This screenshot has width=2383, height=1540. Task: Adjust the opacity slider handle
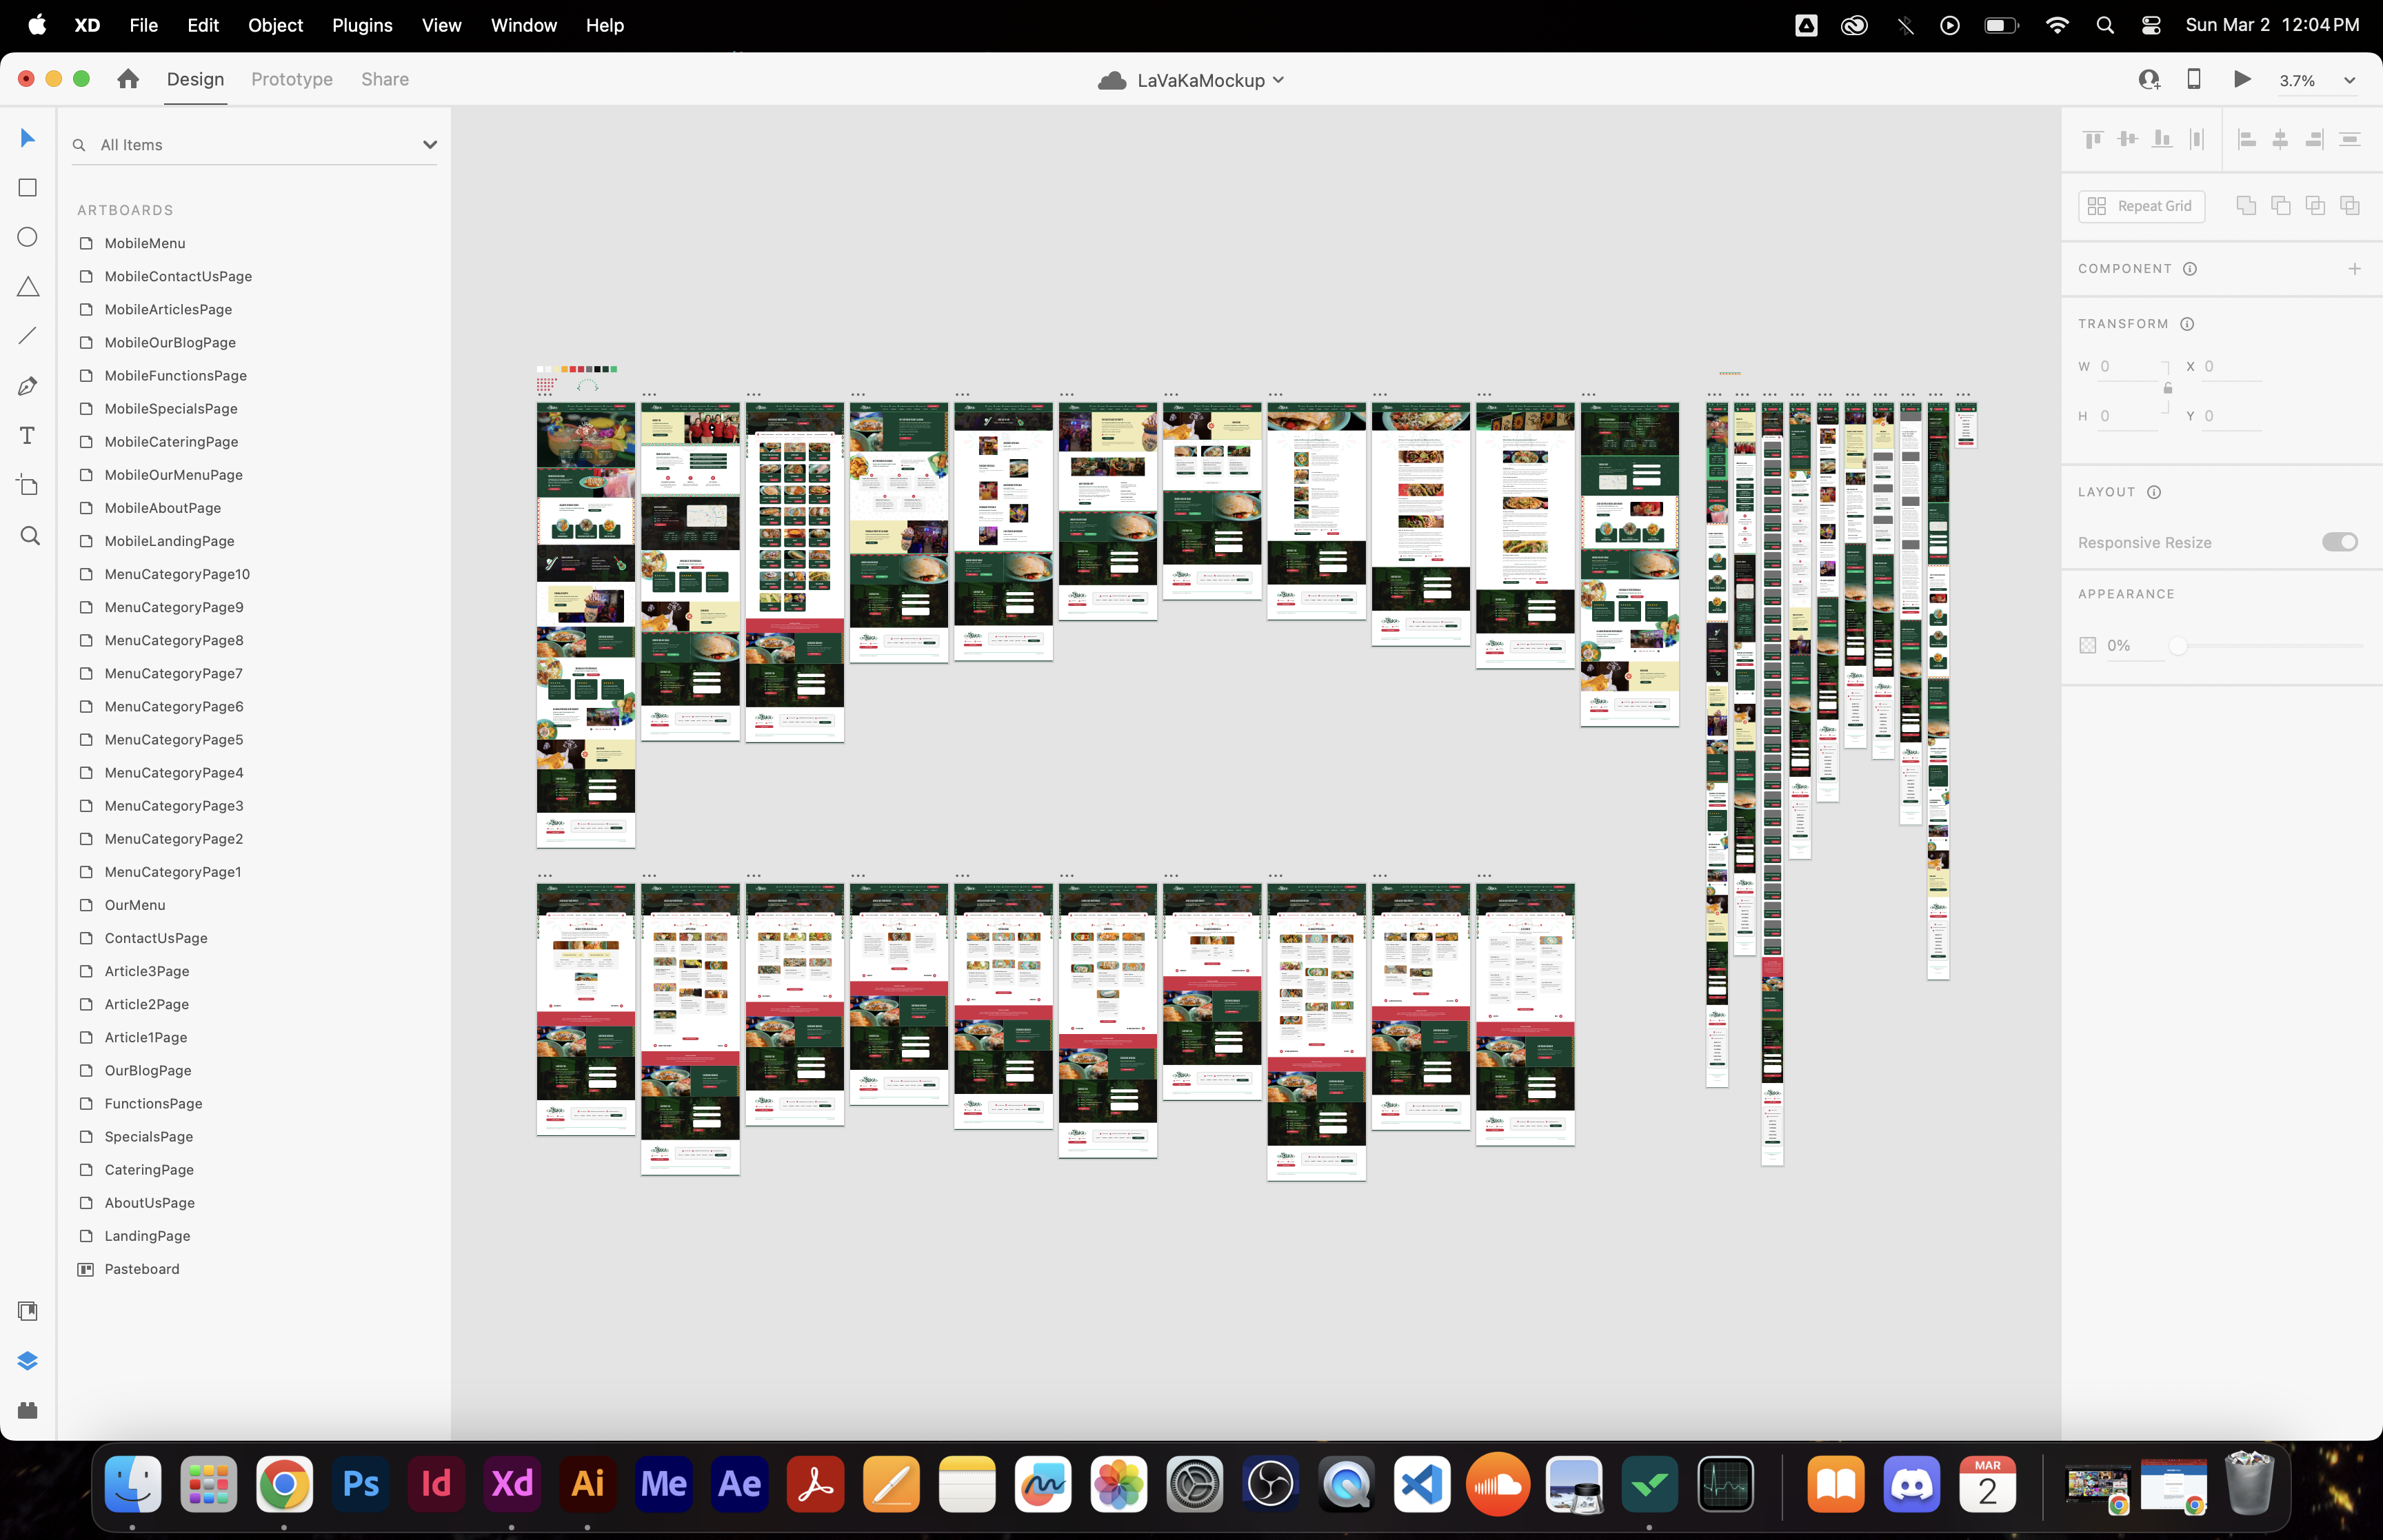2177,646
